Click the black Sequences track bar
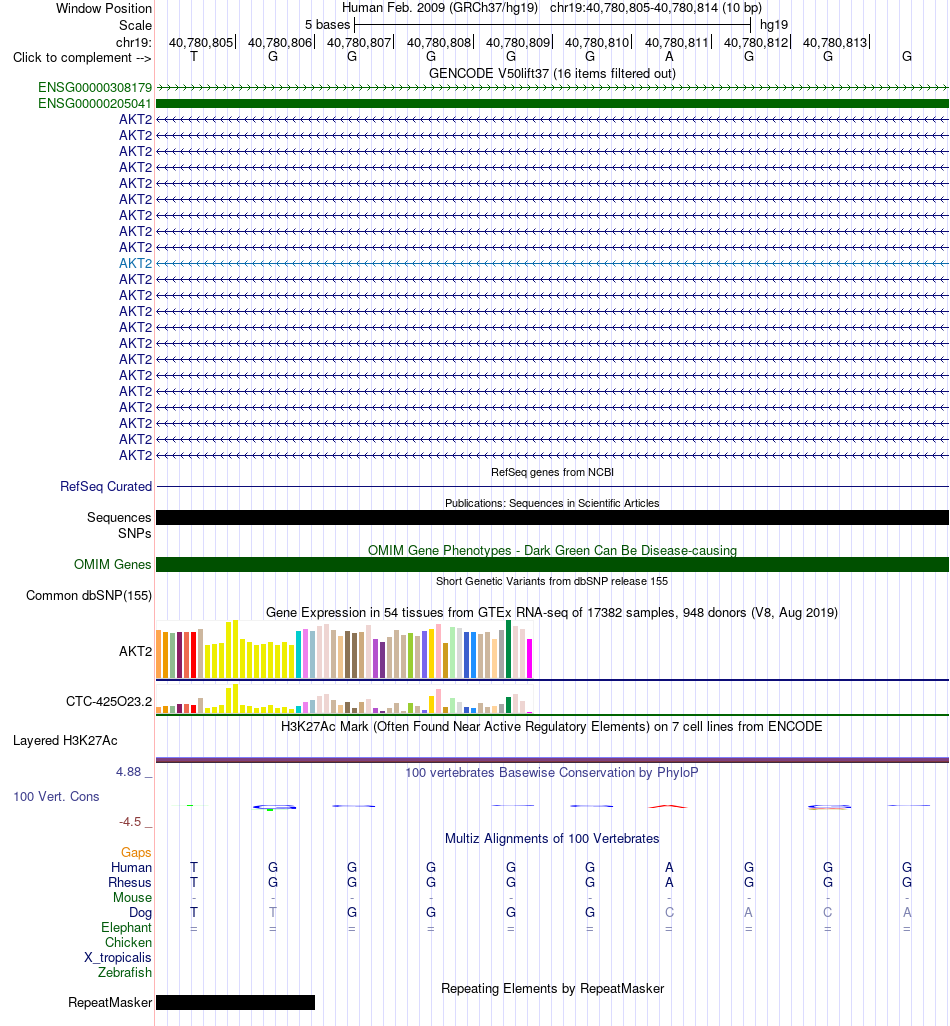 point(552,518)
